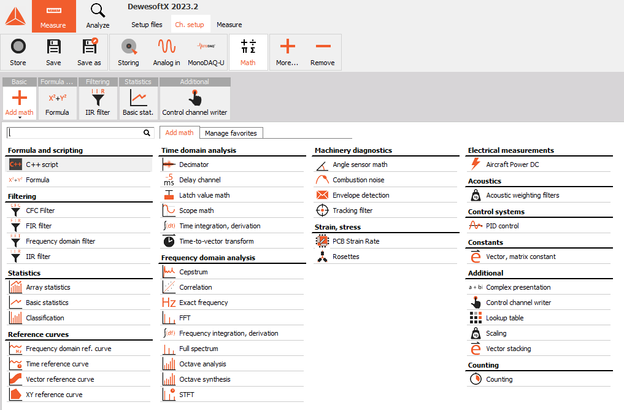624x410 pixels.
Task: Open the MonoDAQ-U module
Action: click(206, 52)
